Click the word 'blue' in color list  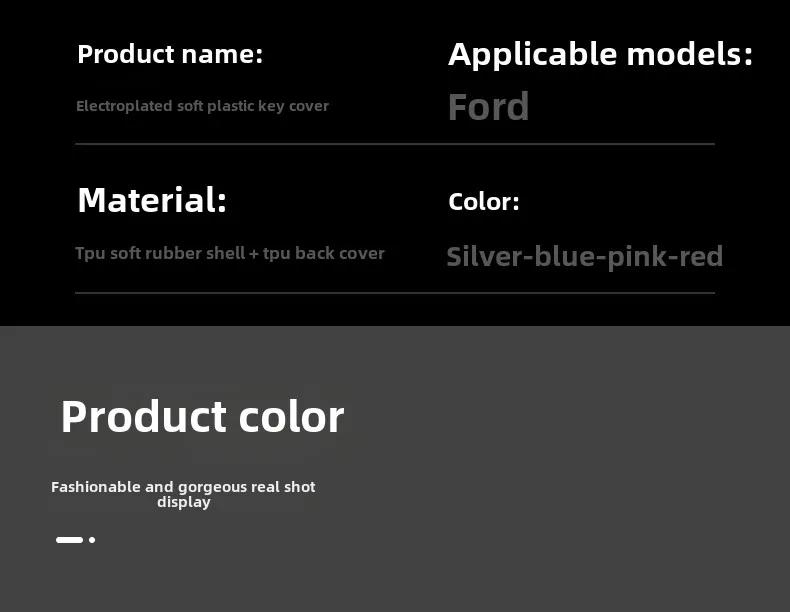click(564, 256)
